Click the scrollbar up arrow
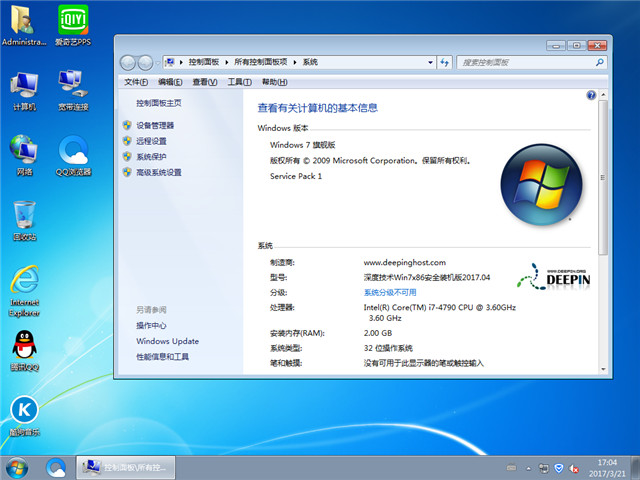 coord(603,95)
